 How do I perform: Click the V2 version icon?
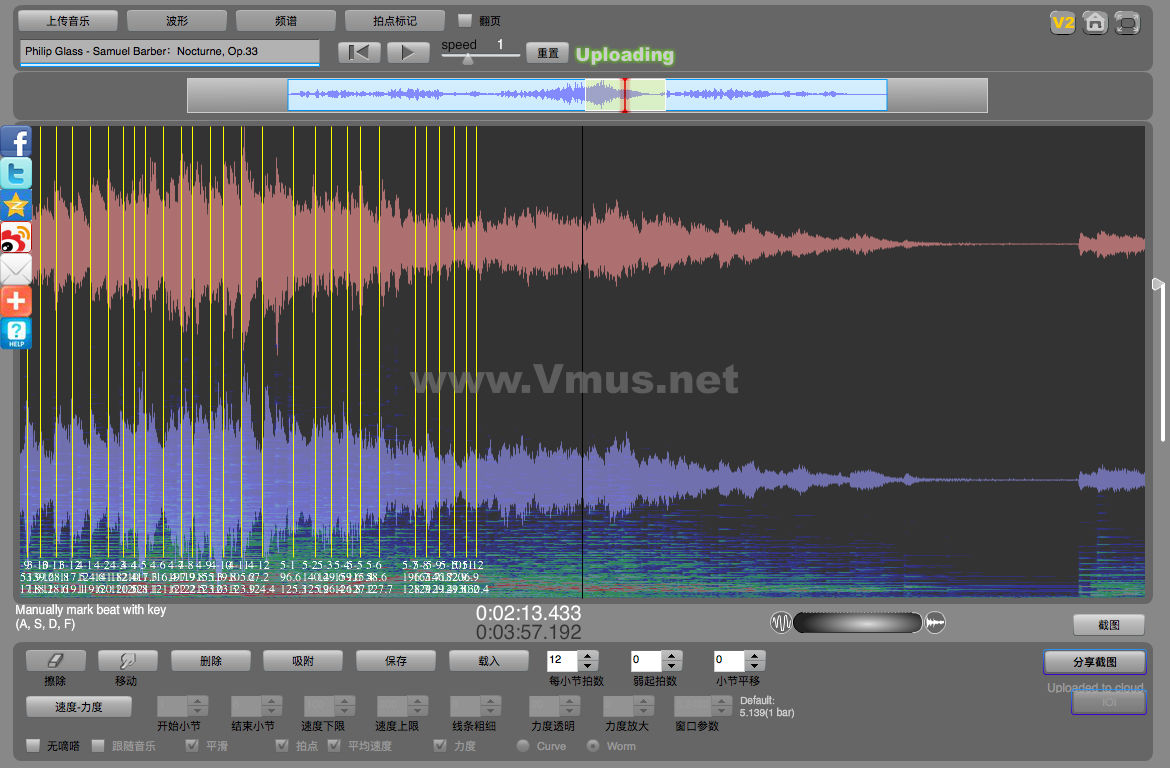point(1062,22)
